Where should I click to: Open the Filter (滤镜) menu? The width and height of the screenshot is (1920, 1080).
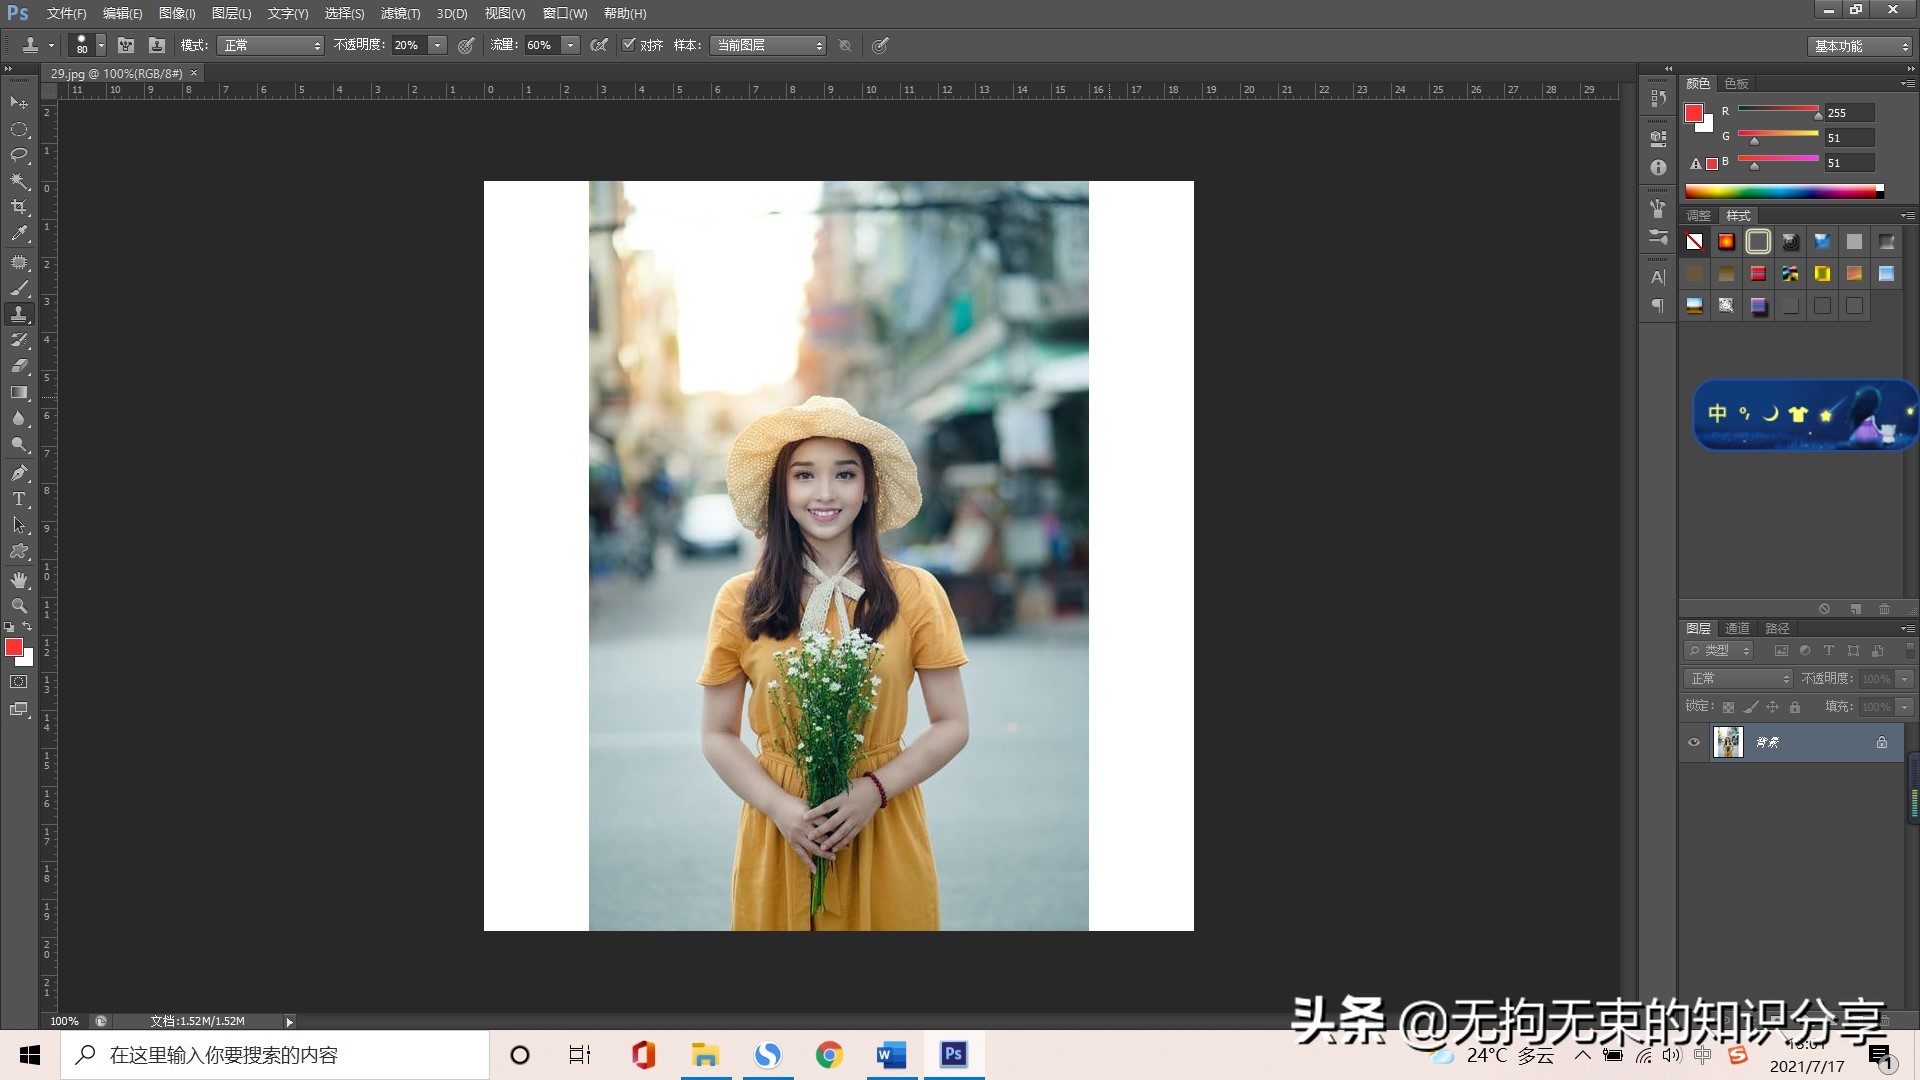[400, 13]
